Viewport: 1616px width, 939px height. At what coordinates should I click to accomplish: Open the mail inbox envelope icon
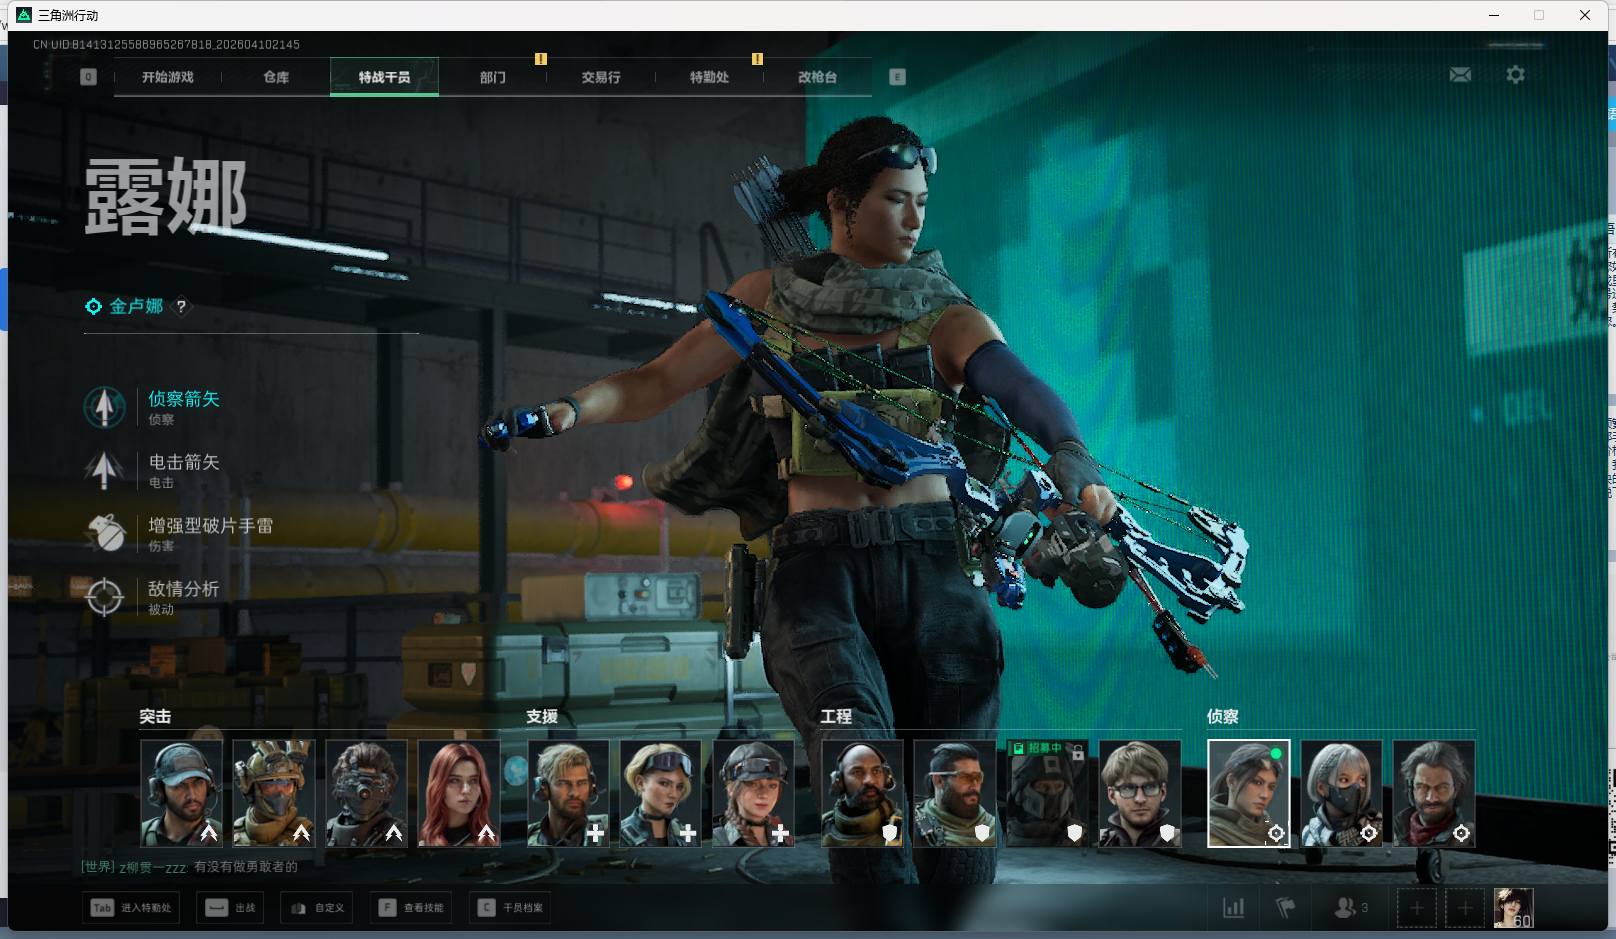pyautogui.click(x=1460, y=75)
